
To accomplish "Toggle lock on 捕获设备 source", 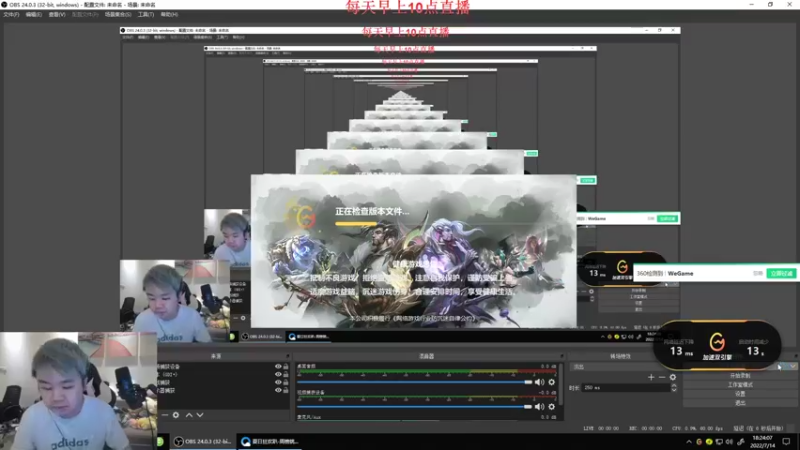I will (286, 366).
